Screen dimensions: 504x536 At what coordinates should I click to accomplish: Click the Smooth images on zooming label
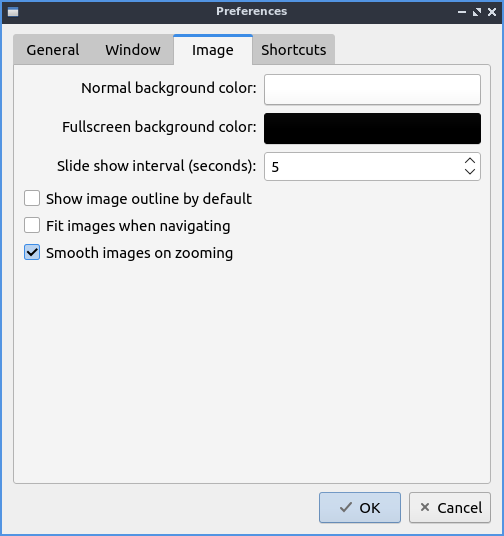(140, 253)
